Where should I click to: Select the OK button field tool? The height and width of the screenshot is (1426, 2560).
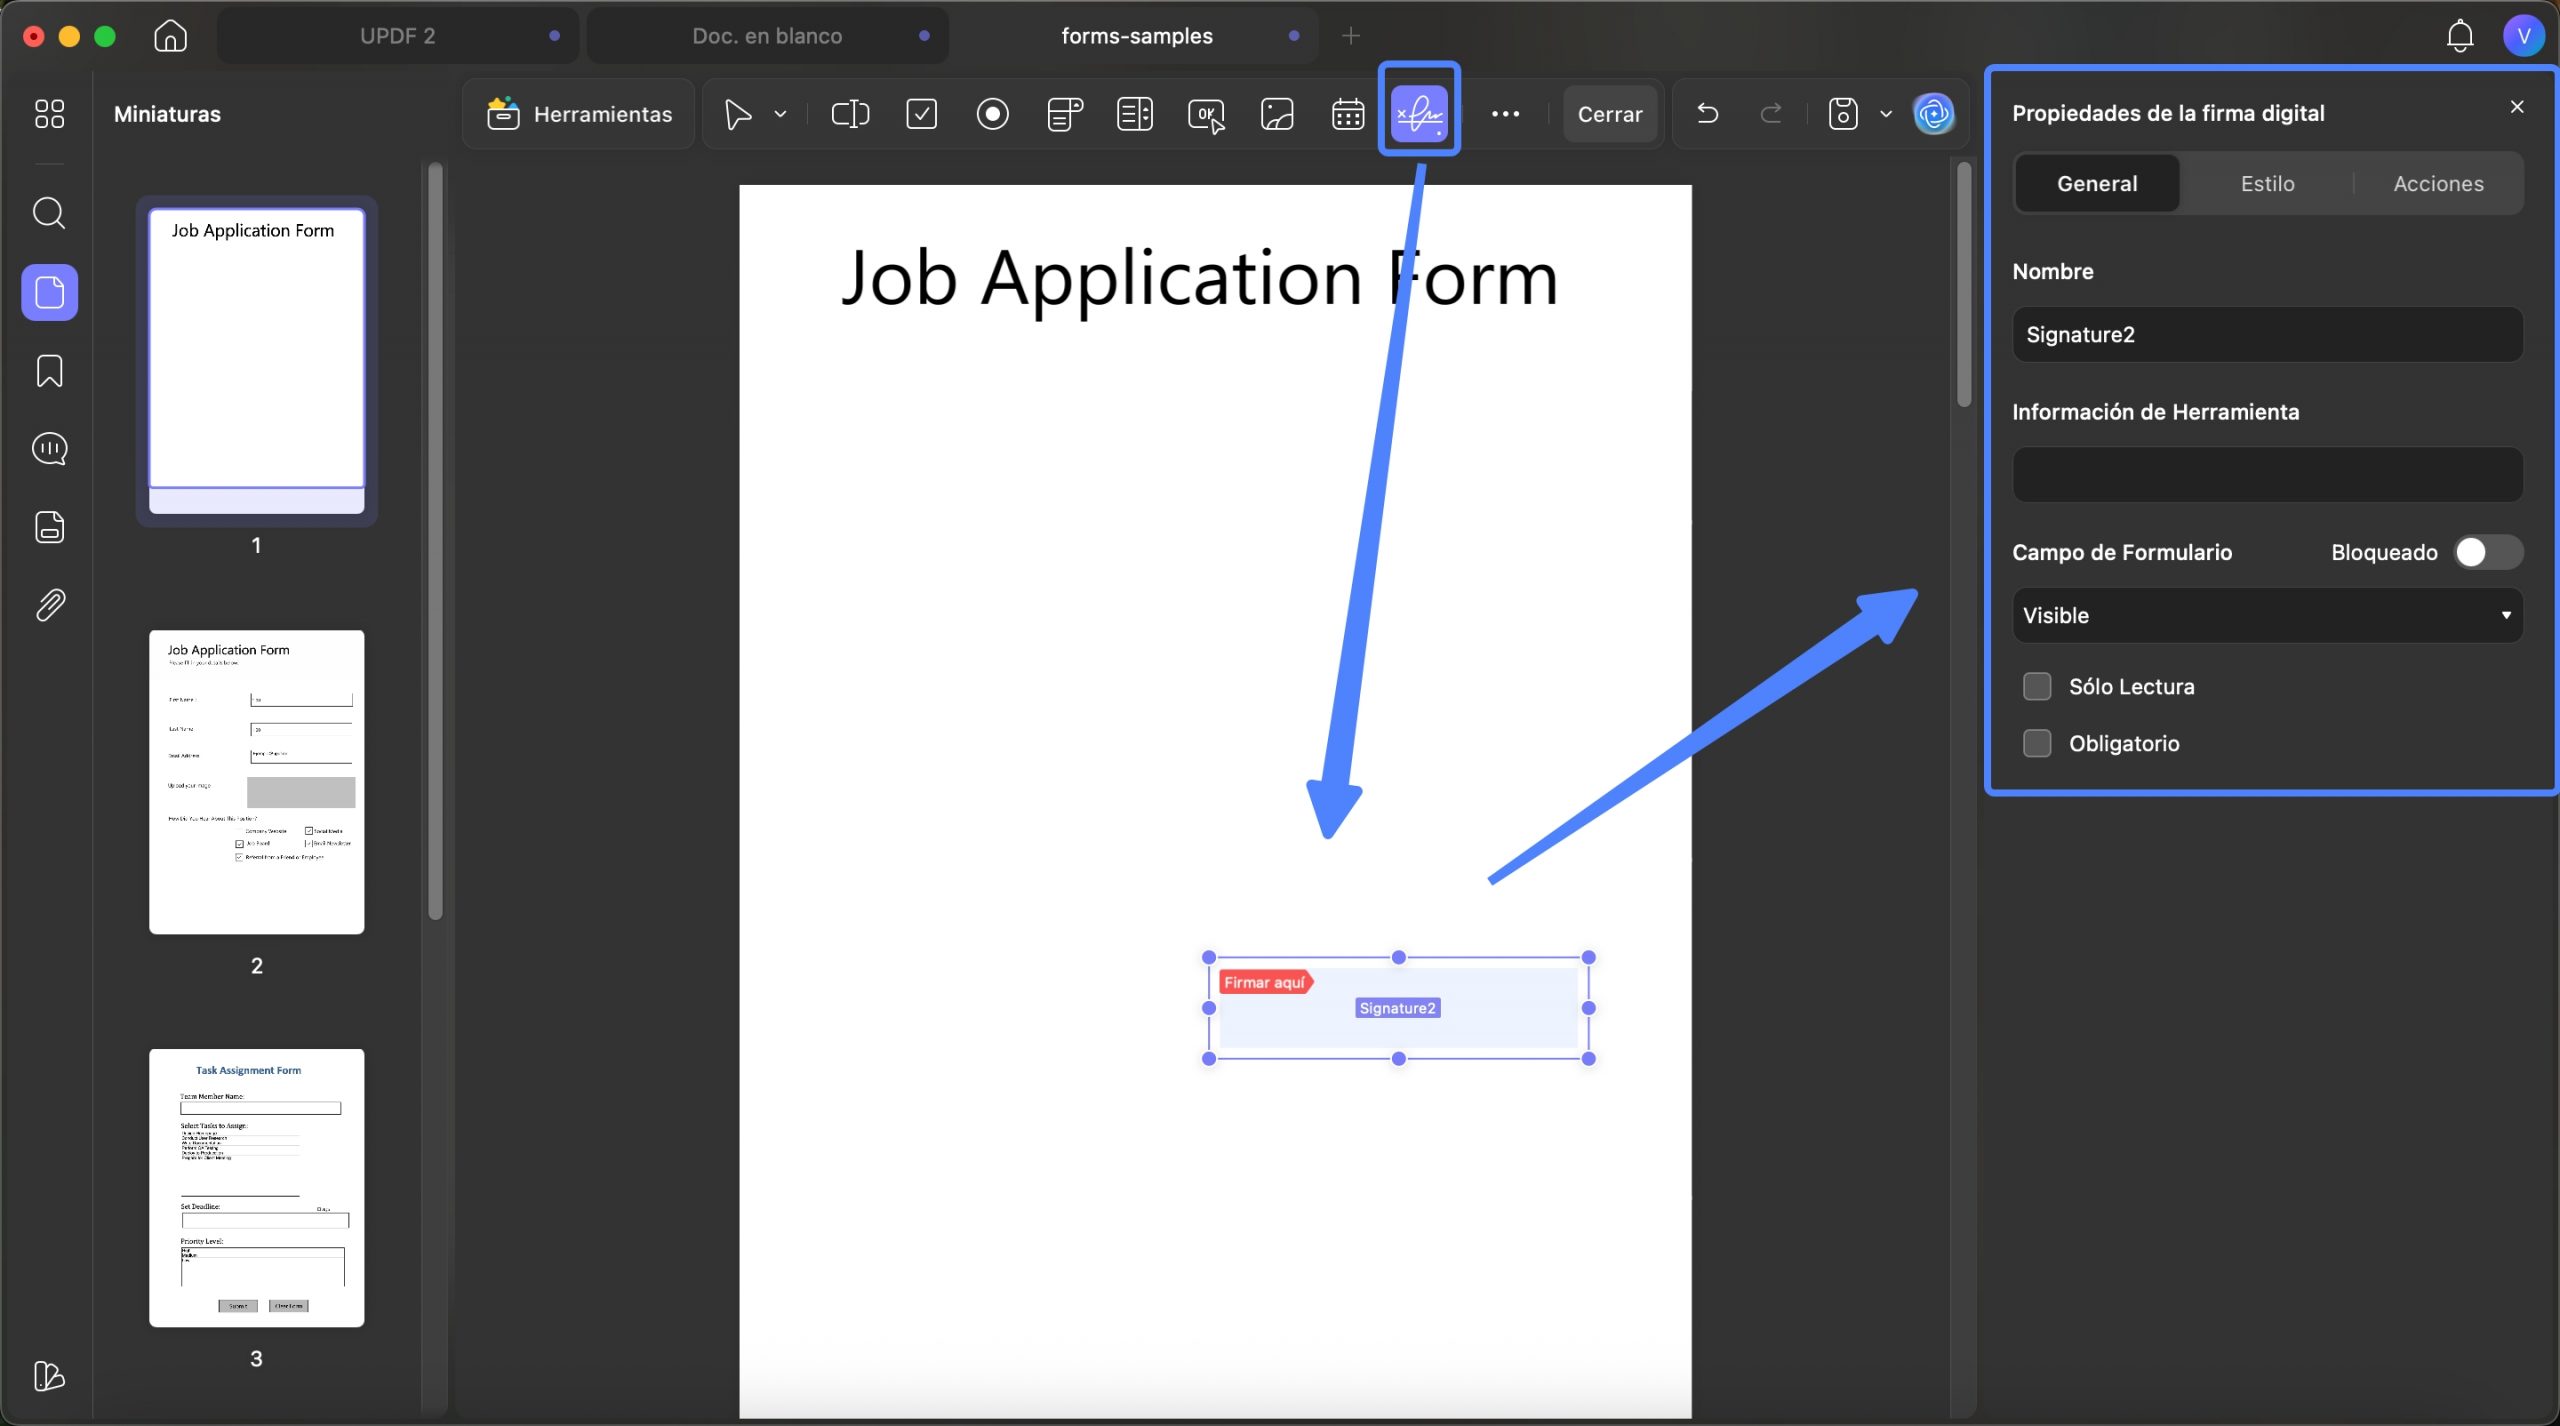tap(1206, 114)
